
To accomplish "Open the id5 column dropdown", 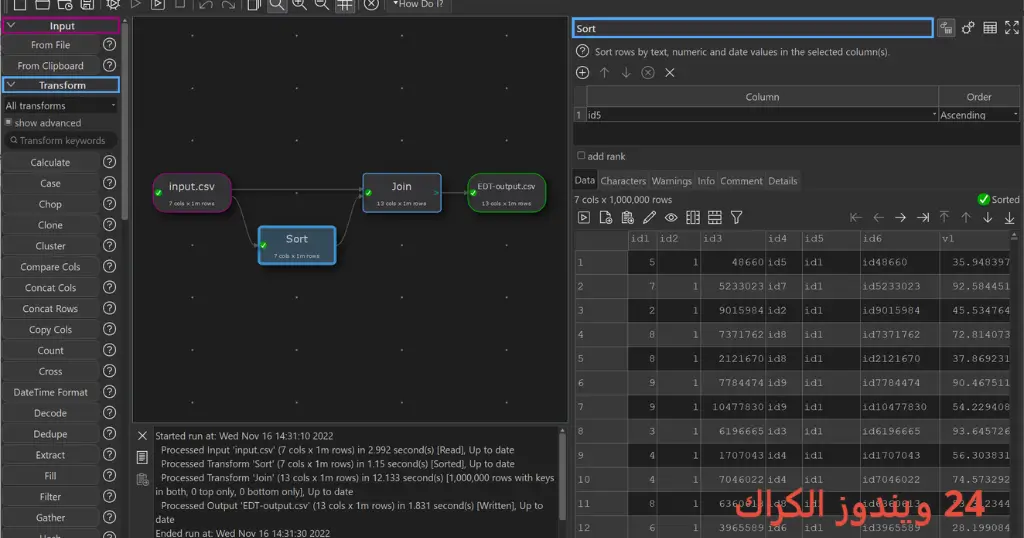I will 762,114.
